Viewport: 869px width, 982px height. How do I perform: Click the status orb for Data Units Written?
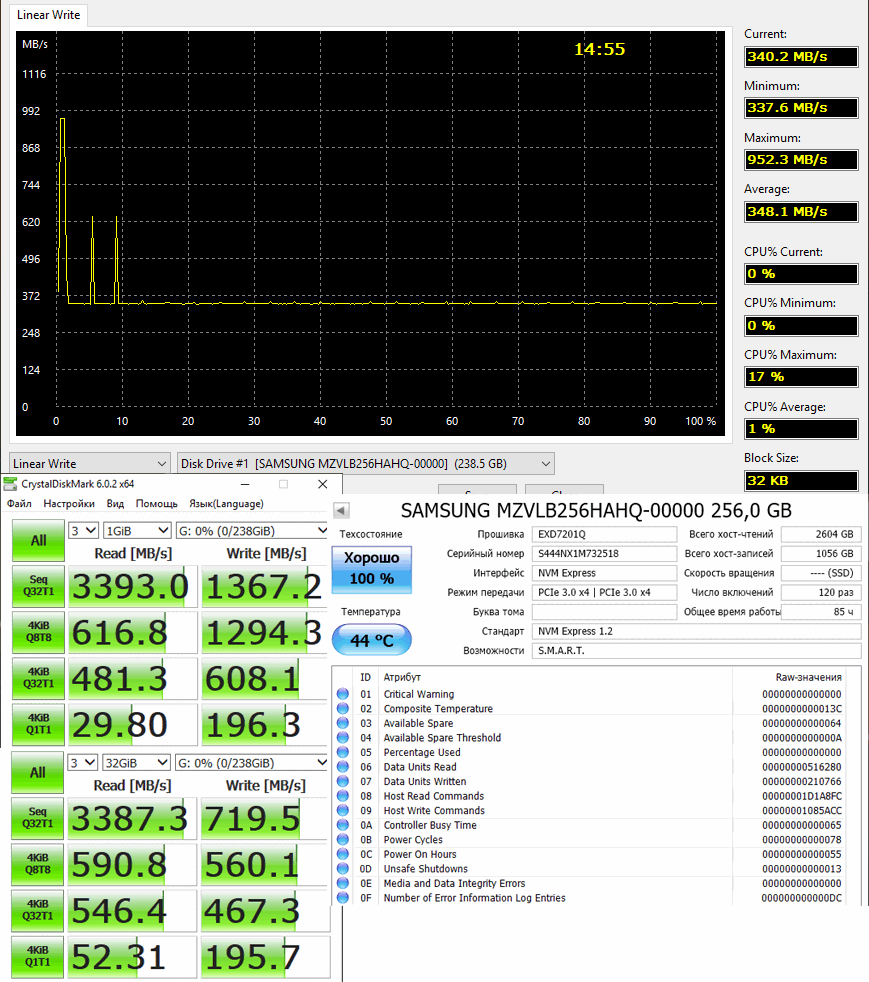click(x=342, y=781)
